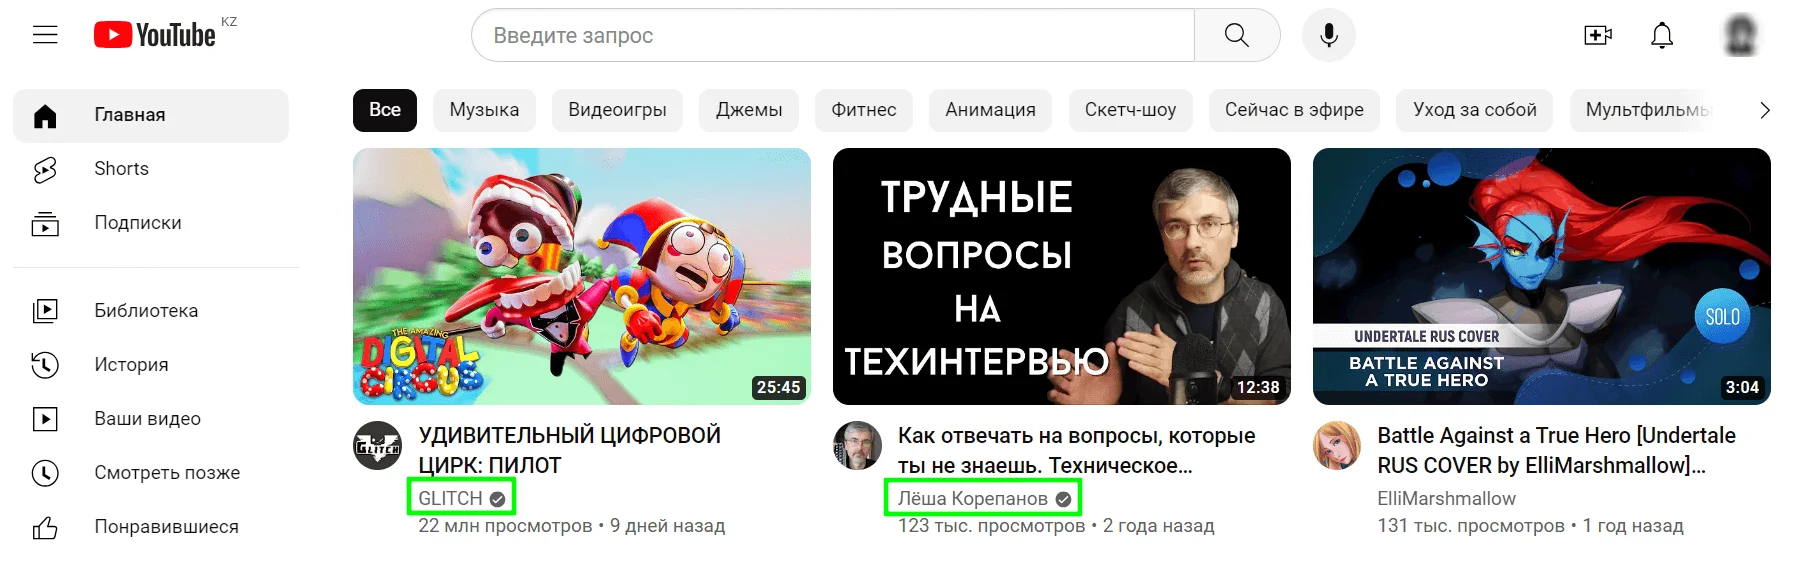Open the title УДИВИТЕЛЬНЫЙ ЦИФРОВОЙ ЦИРК: ПИЛОТ
The image size is (1806, 572).
point(569,450)
